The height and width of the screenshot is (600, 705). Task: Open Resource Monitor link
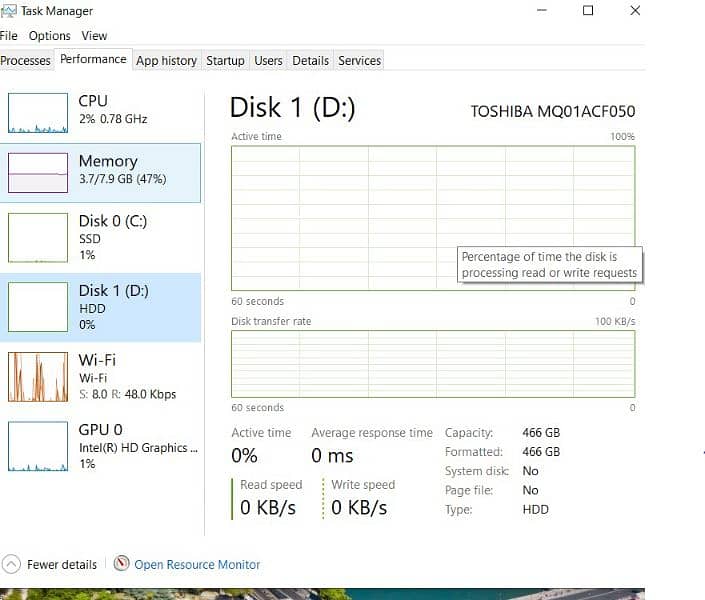click(197, 564)
